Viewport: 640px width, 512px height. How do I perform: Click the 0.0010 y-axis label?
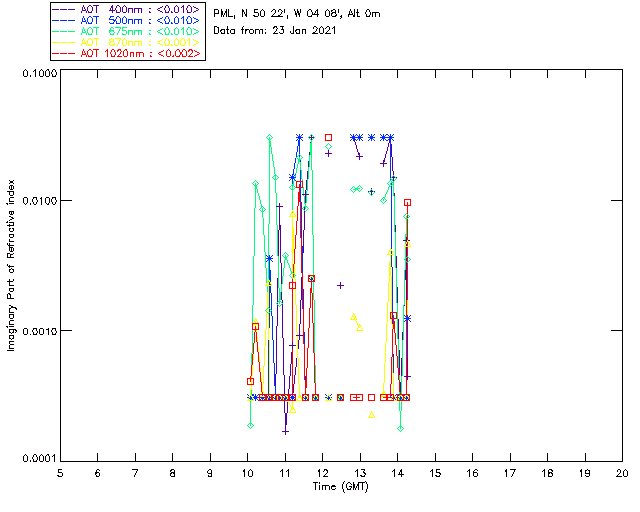point(39,331)
